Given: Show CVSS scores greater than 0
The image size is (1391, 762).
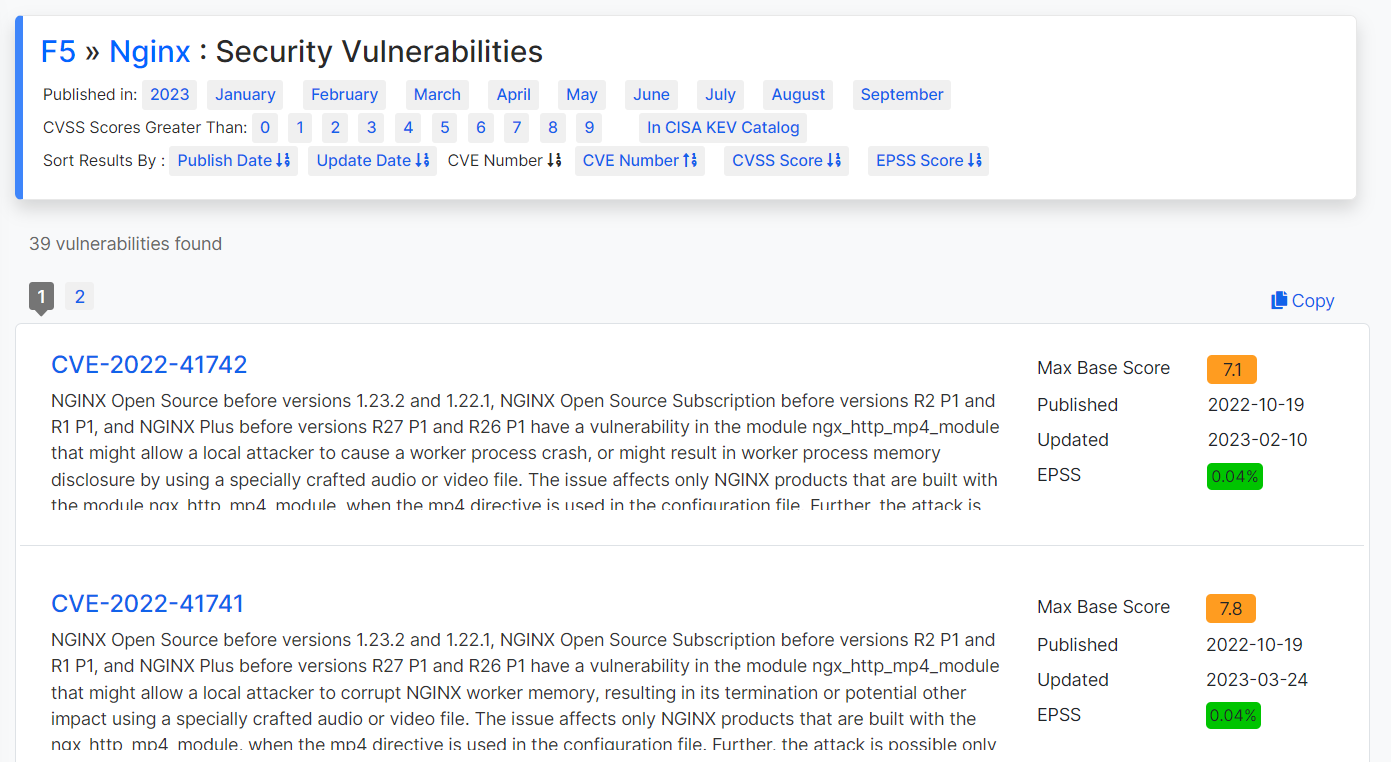Looking at the screenshot, I should click(x=264, y=127).
